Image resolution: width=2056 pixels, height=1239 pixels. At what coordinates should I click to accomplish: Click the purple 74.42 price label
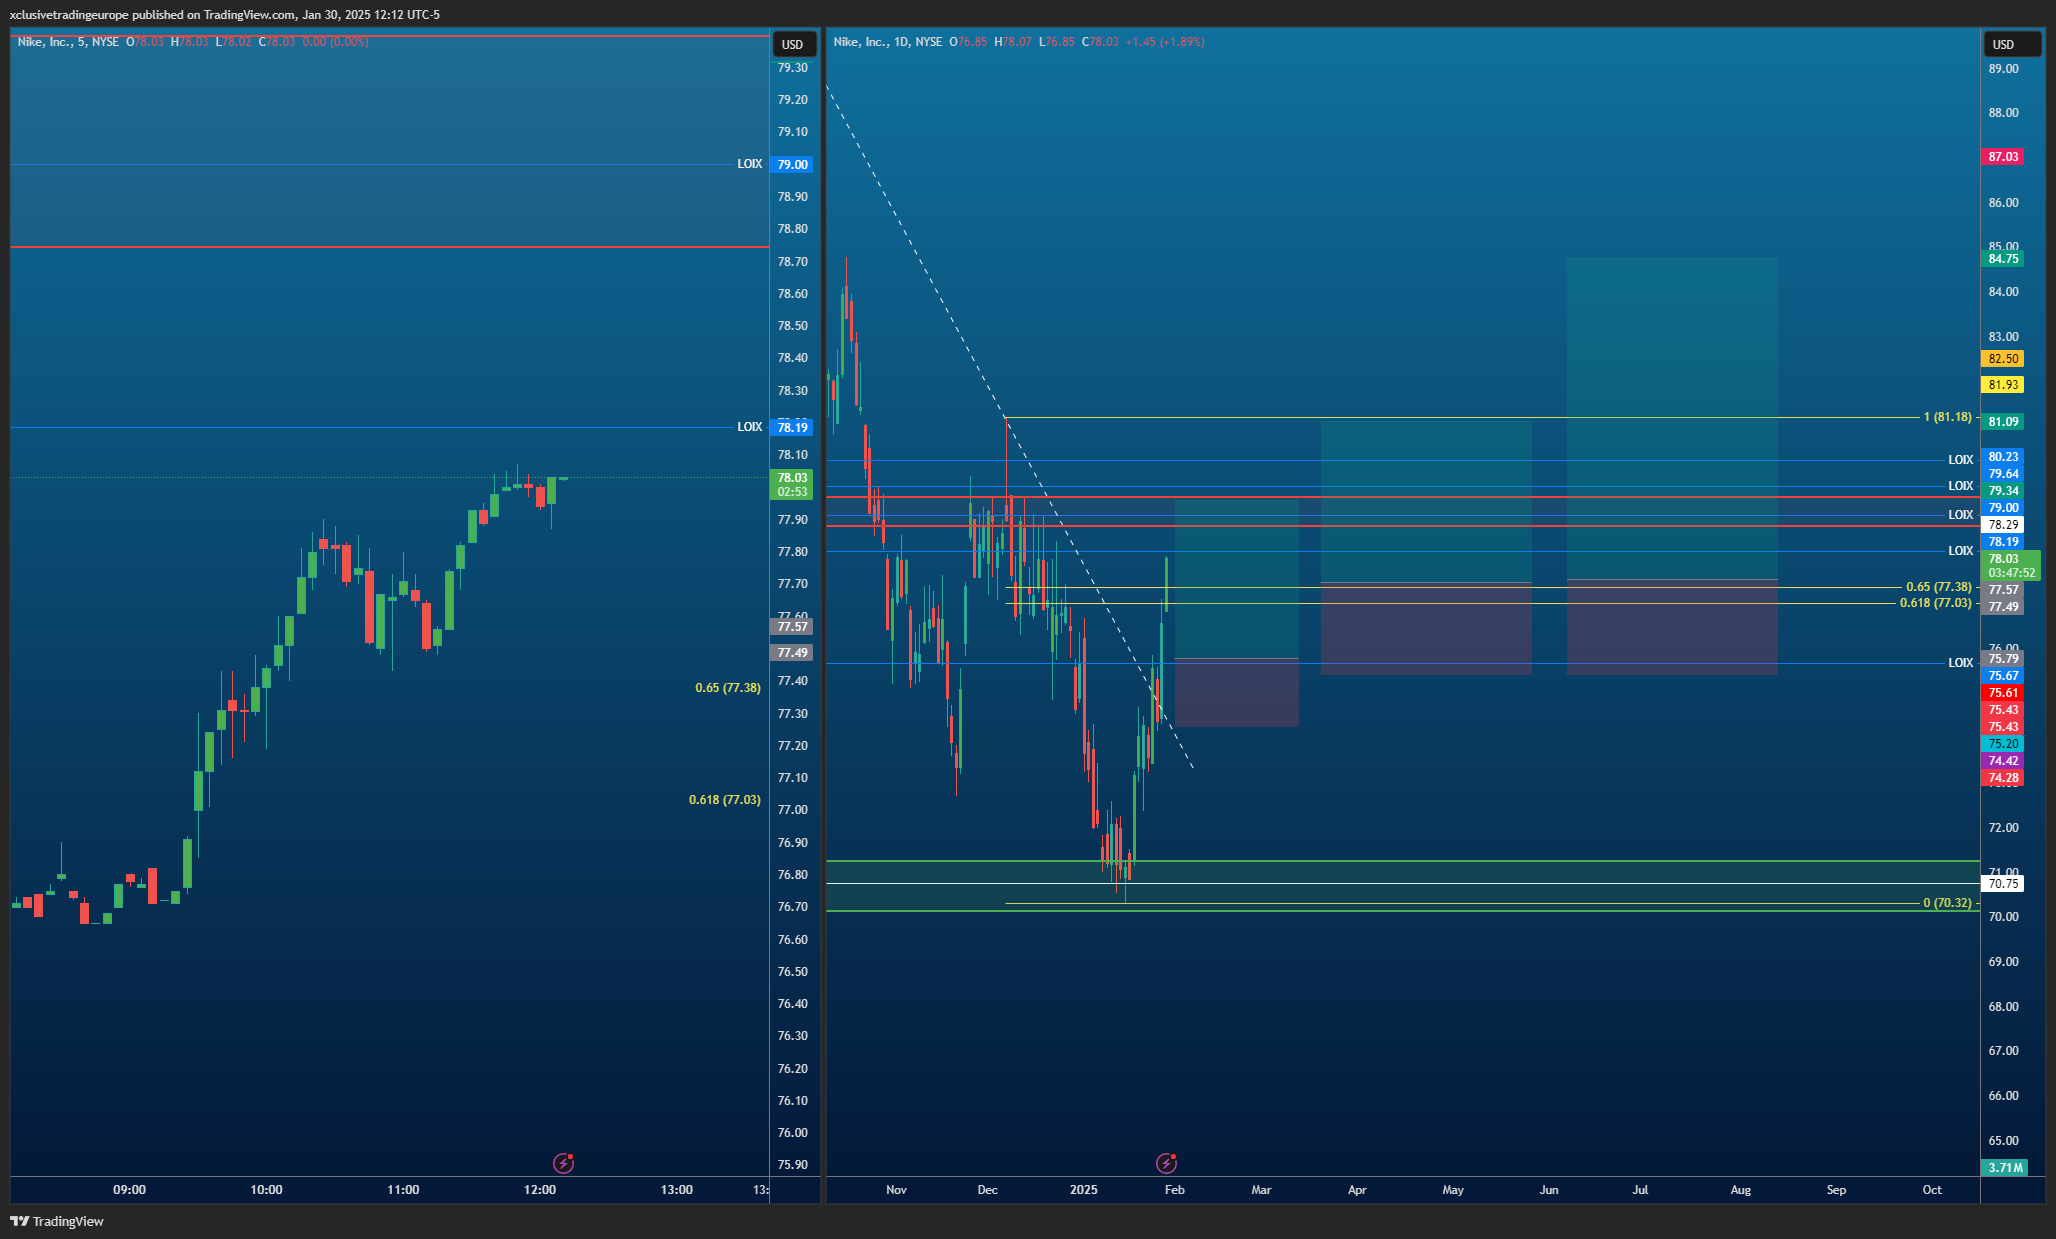coord(2003,761)
